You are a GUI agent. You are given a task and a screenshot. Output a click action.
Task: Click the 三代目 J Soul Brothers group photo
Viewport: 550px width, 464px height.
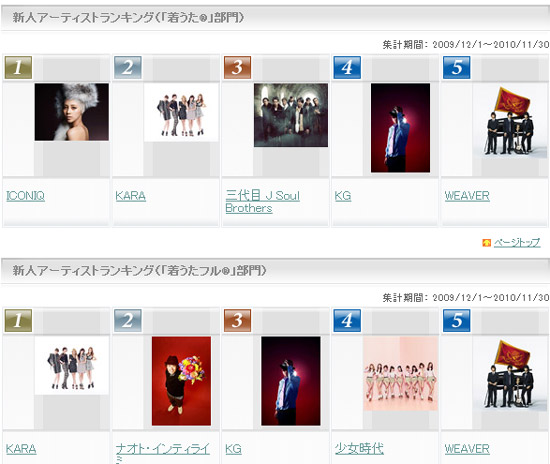tap(291, 115)
